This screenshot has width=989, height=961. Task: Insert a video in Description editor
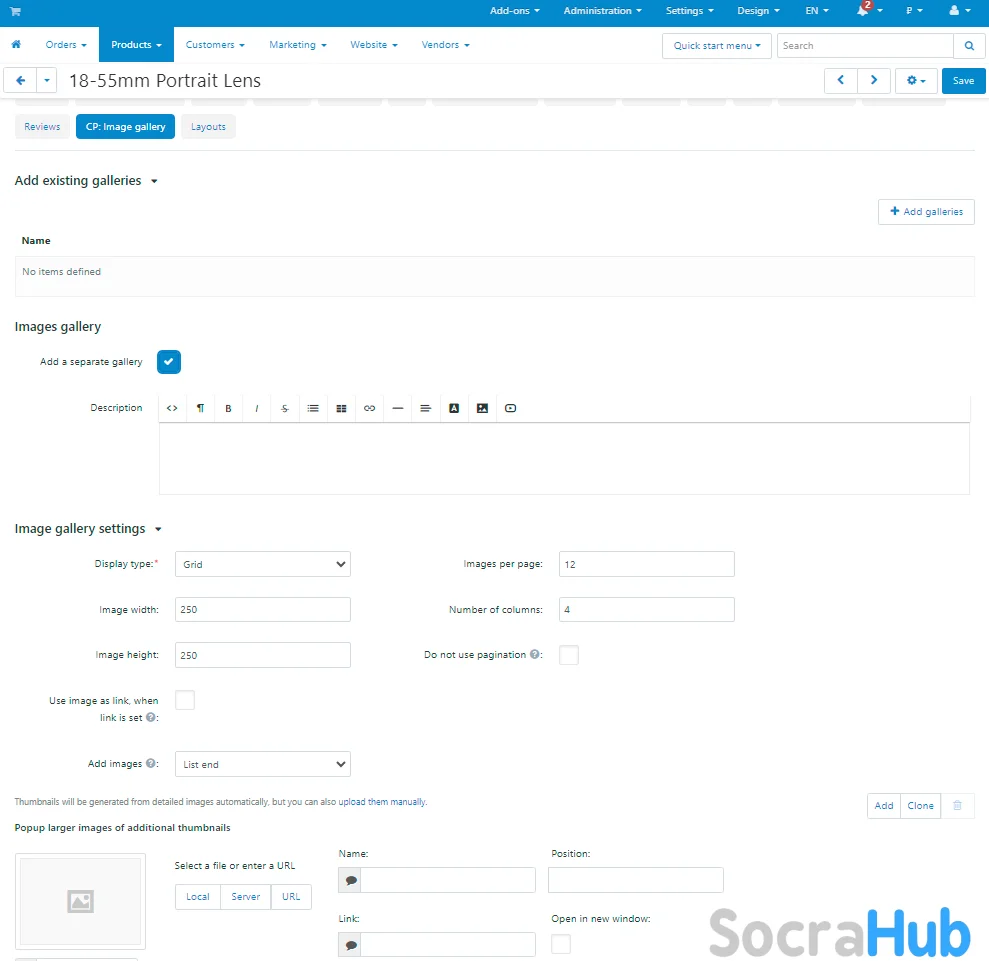[x=511, y=409]
